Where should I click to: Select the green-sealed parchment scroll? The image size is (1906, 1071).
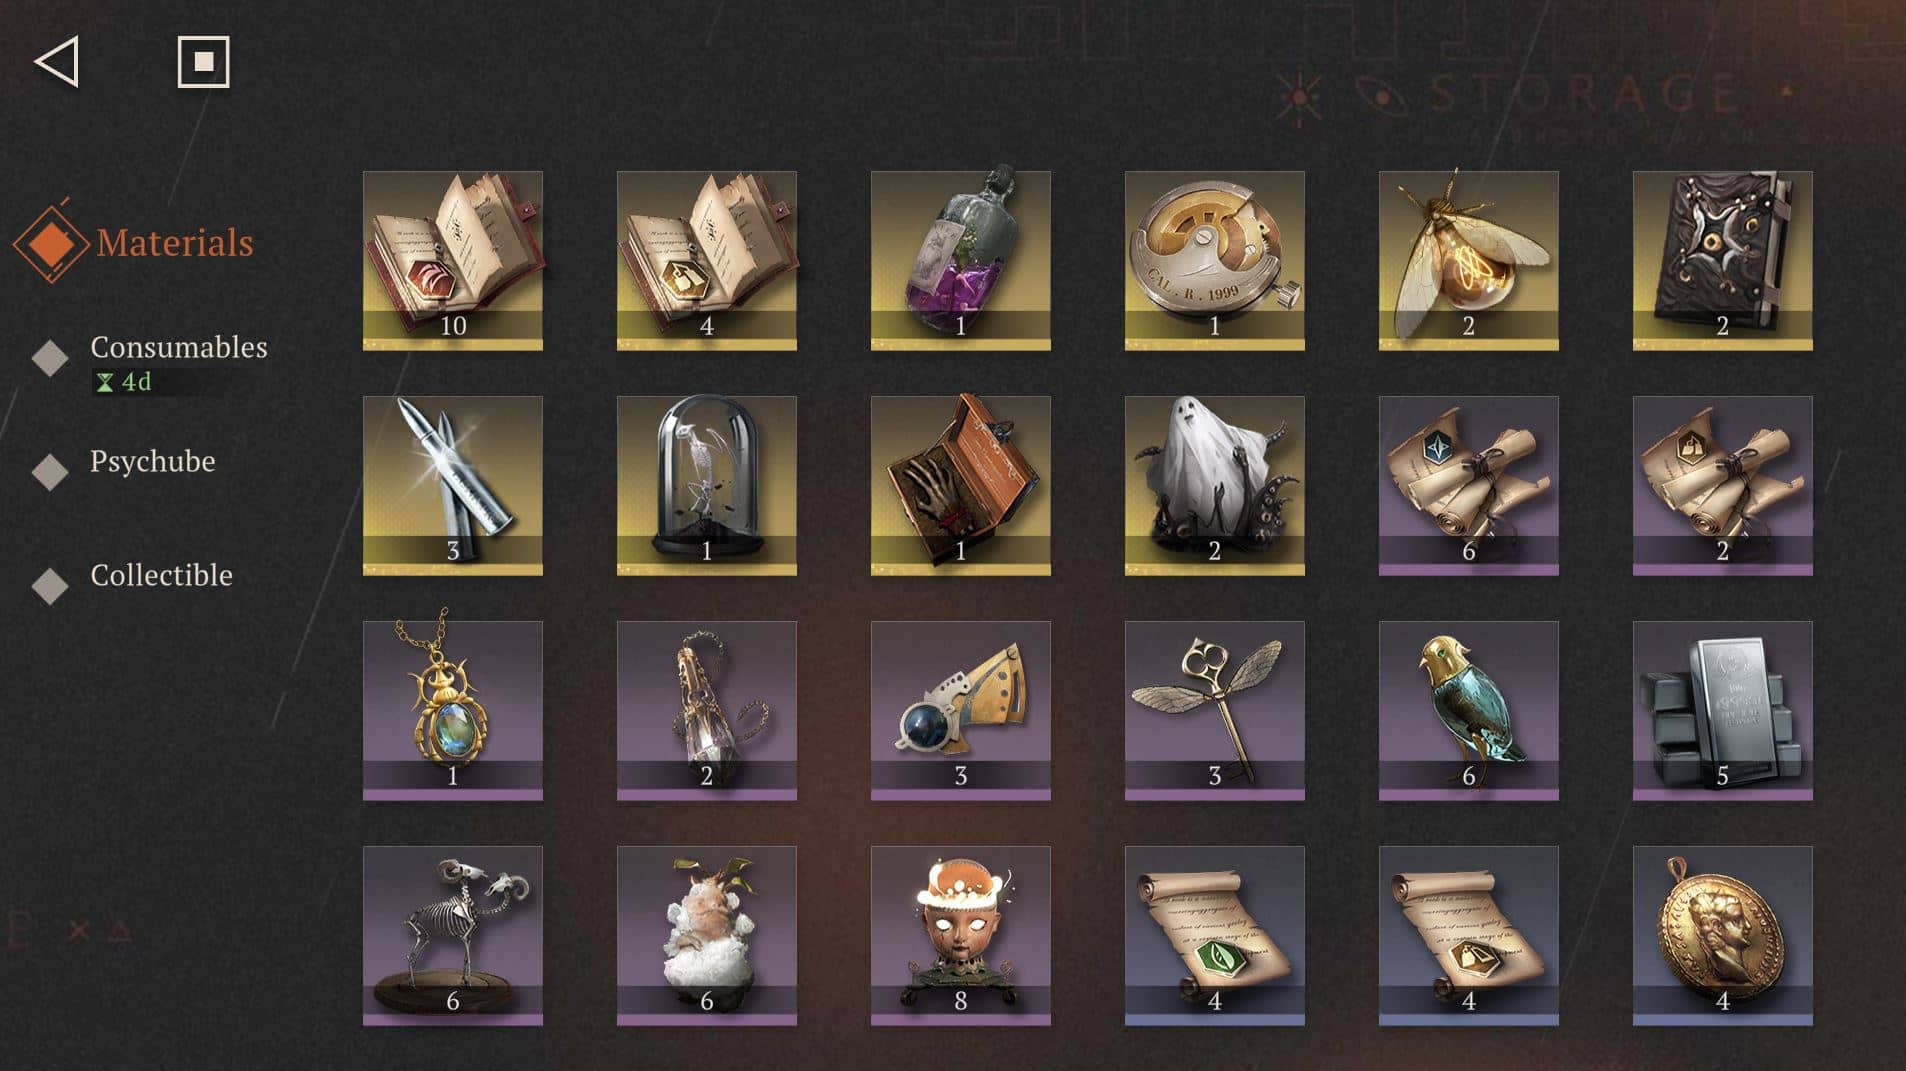(1214, 935)
